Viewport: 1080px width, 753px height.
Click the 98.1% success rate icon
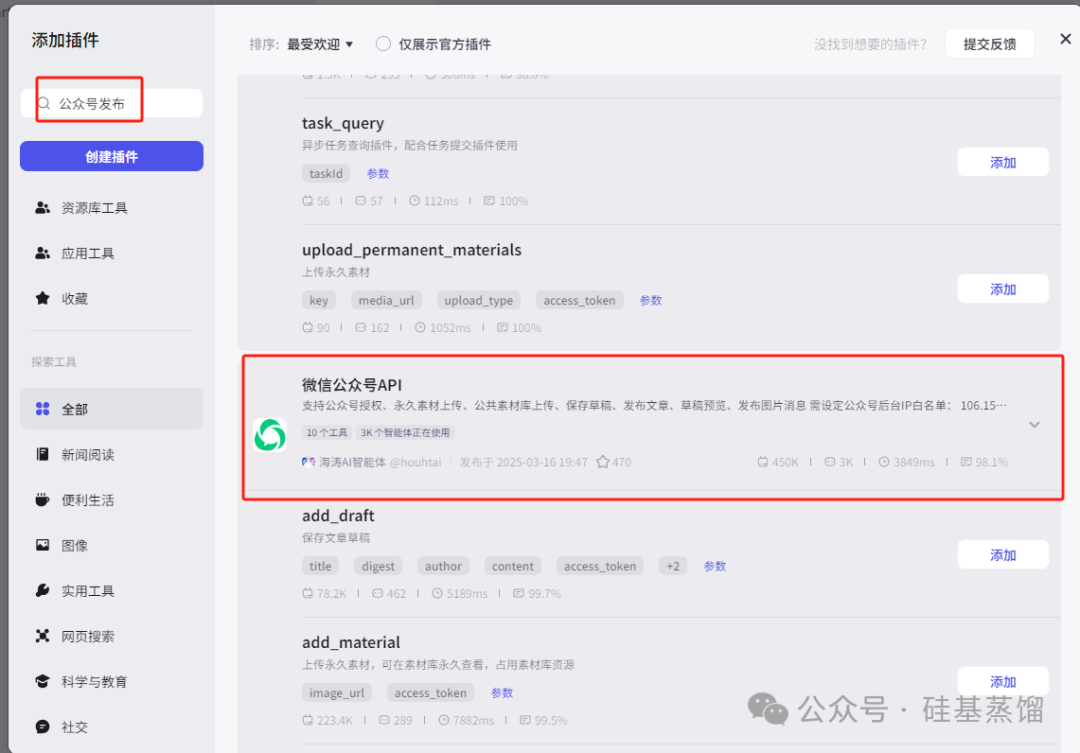click(x=966, y=462)
